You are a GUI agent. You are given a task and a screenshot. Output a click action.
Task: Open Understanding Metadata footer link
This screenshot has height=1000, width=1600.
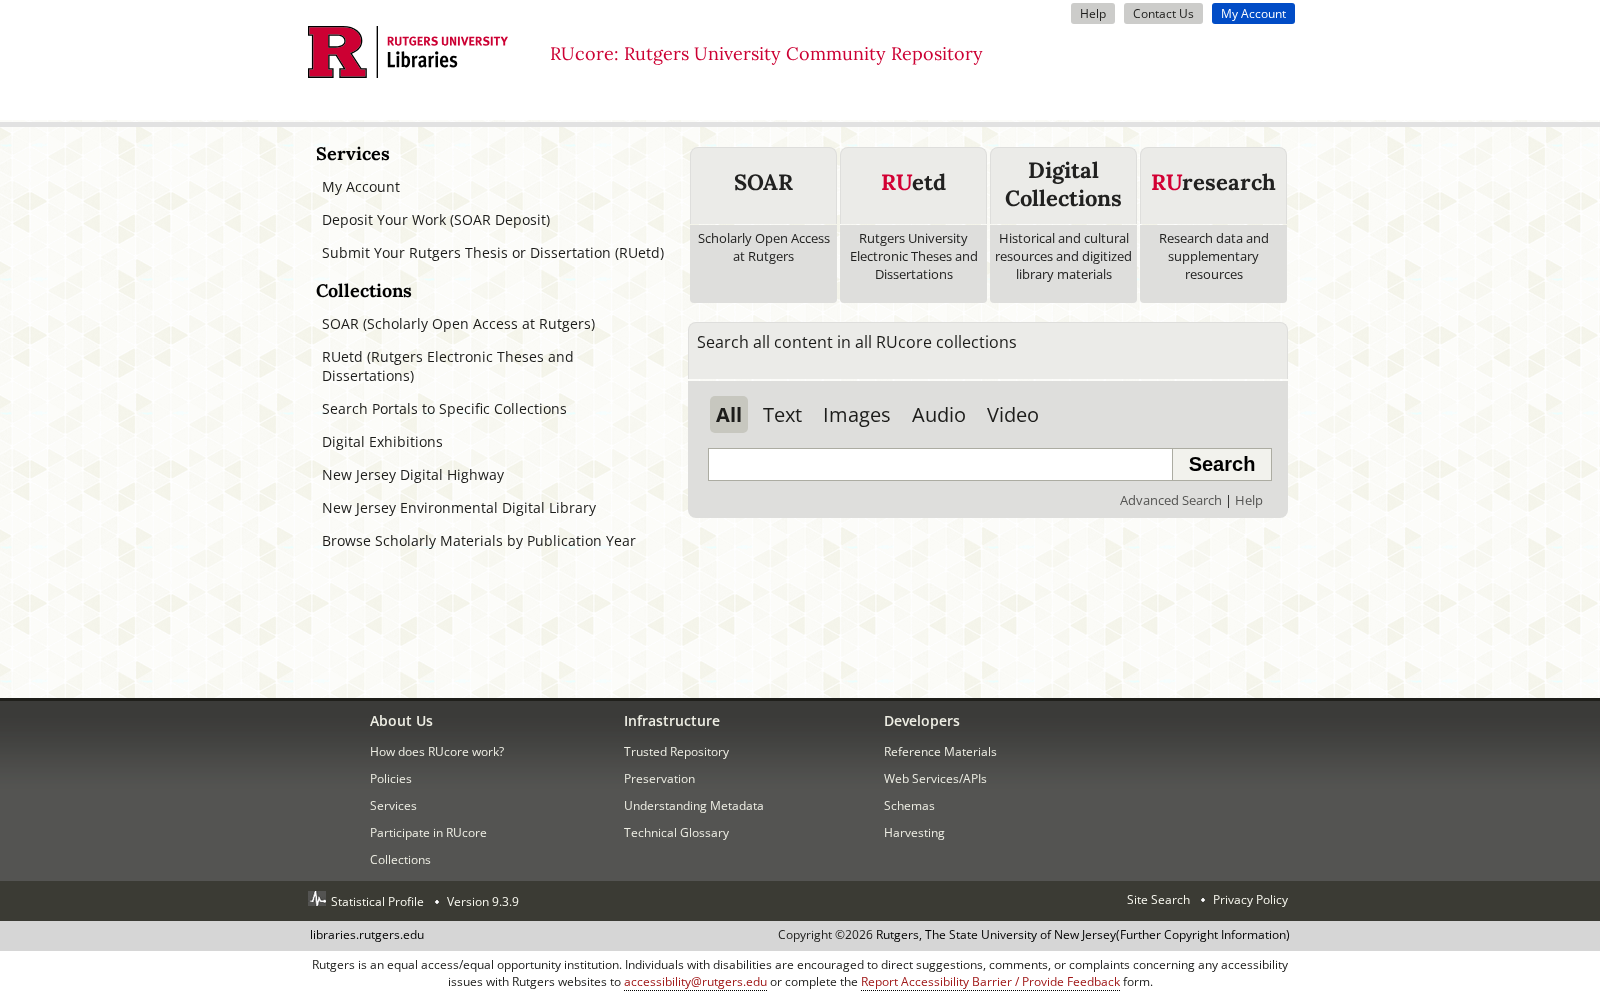pos(694,806)
